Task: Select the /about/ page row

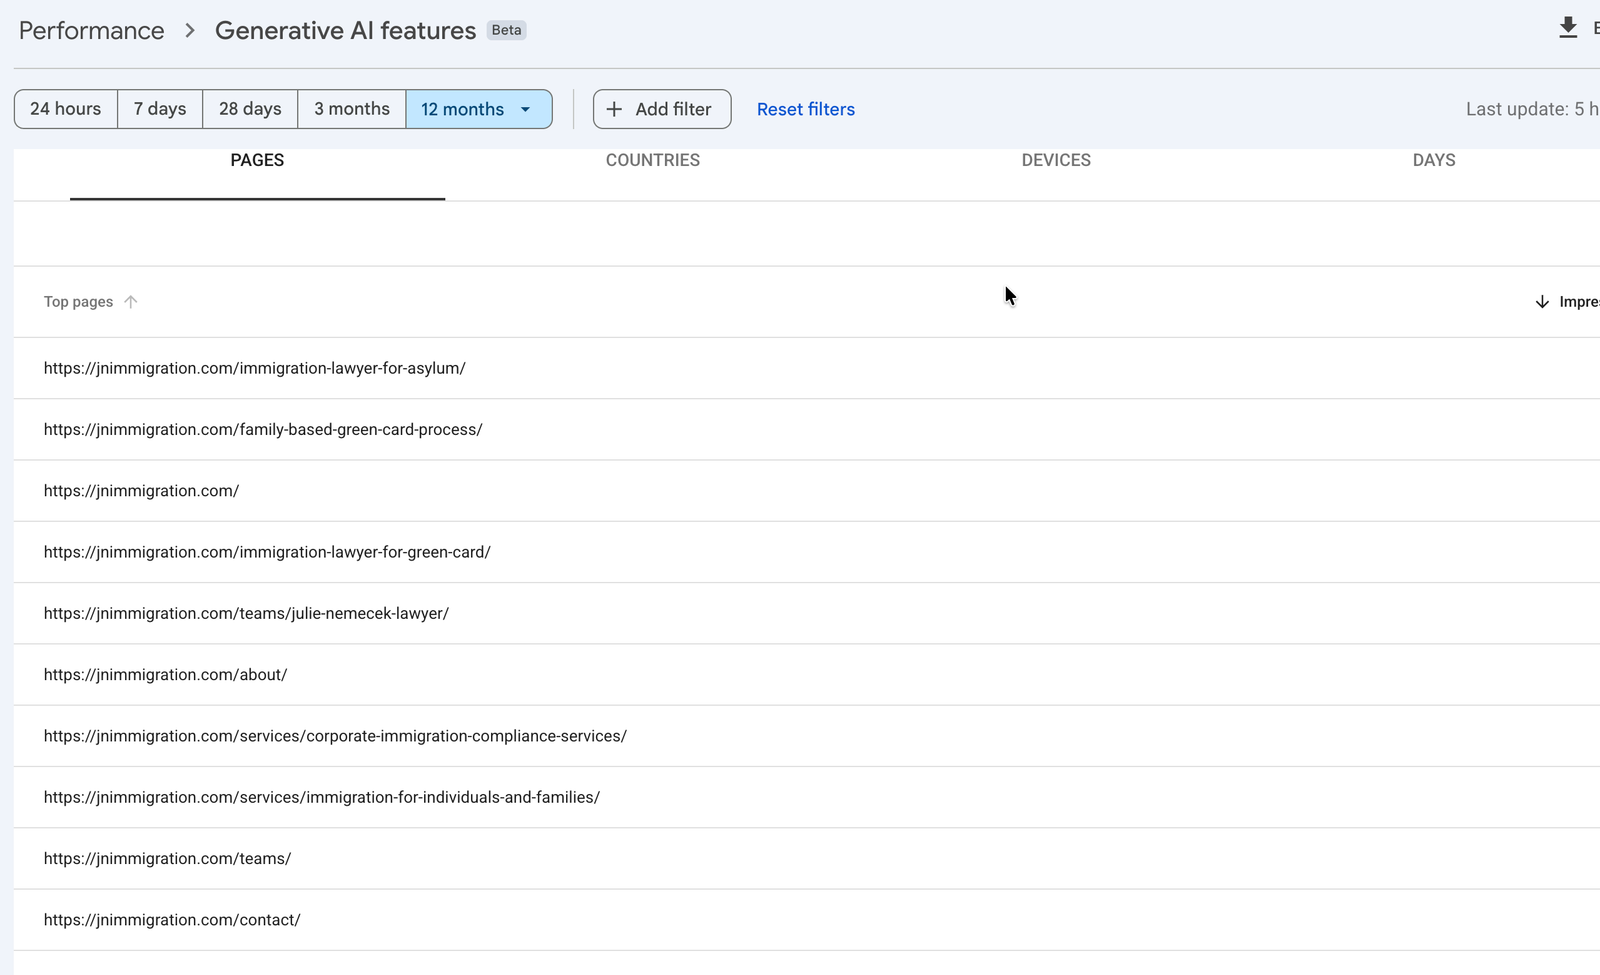Action: click(807, 675)
